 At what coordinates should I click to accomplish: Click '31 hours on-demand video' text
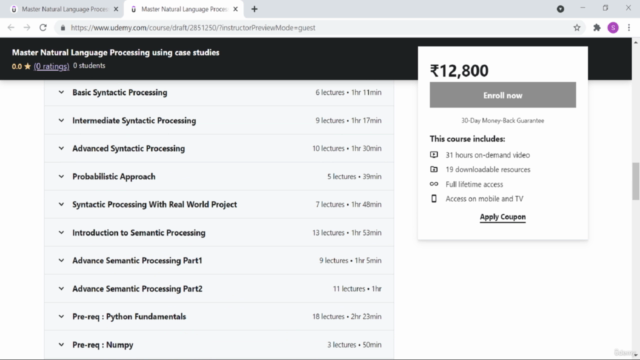click(488, 155)
